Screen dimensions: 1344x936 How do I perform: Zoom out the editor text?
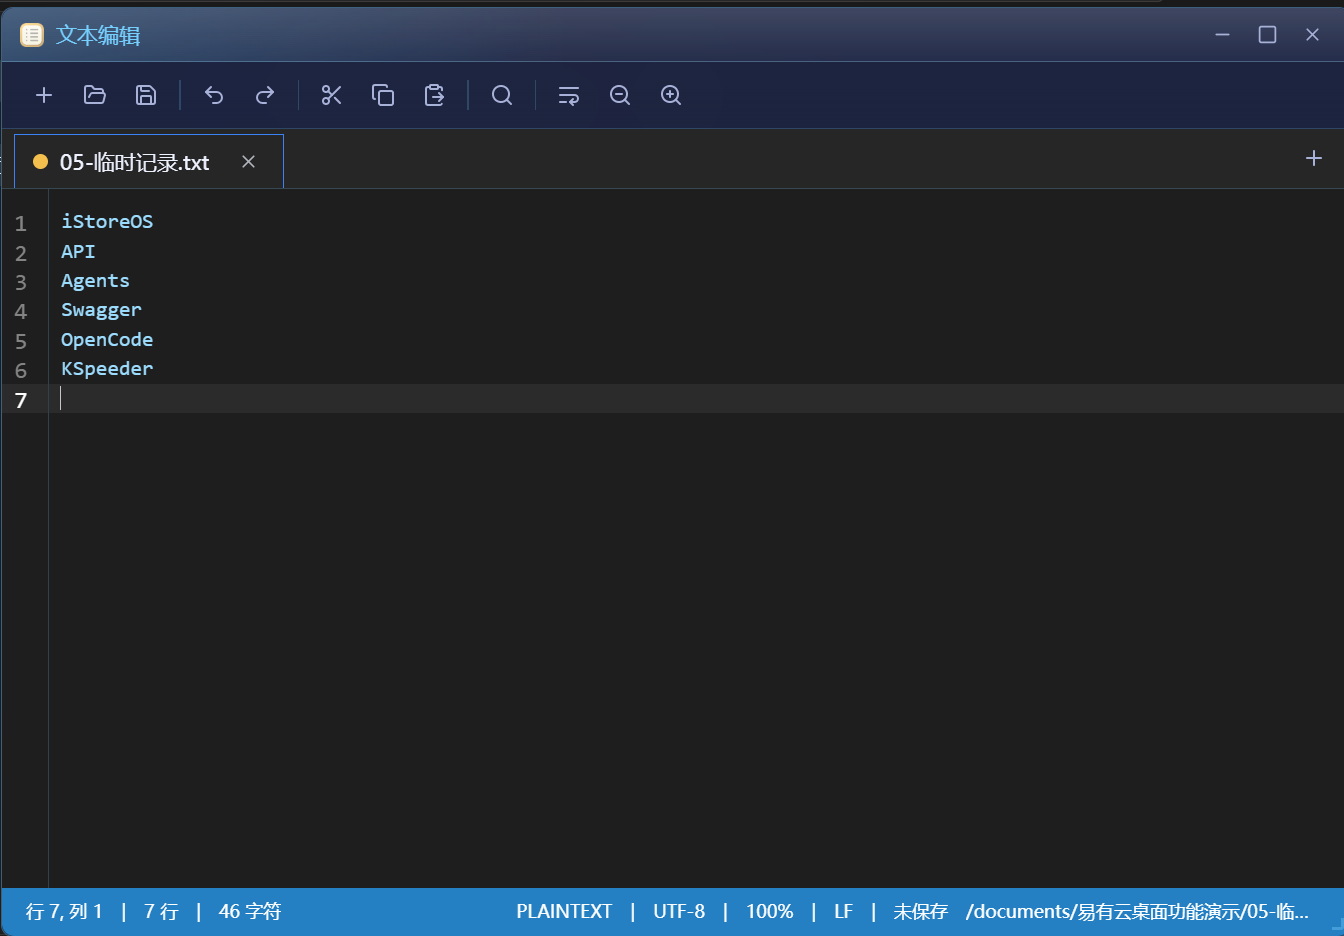pos(620,95)
